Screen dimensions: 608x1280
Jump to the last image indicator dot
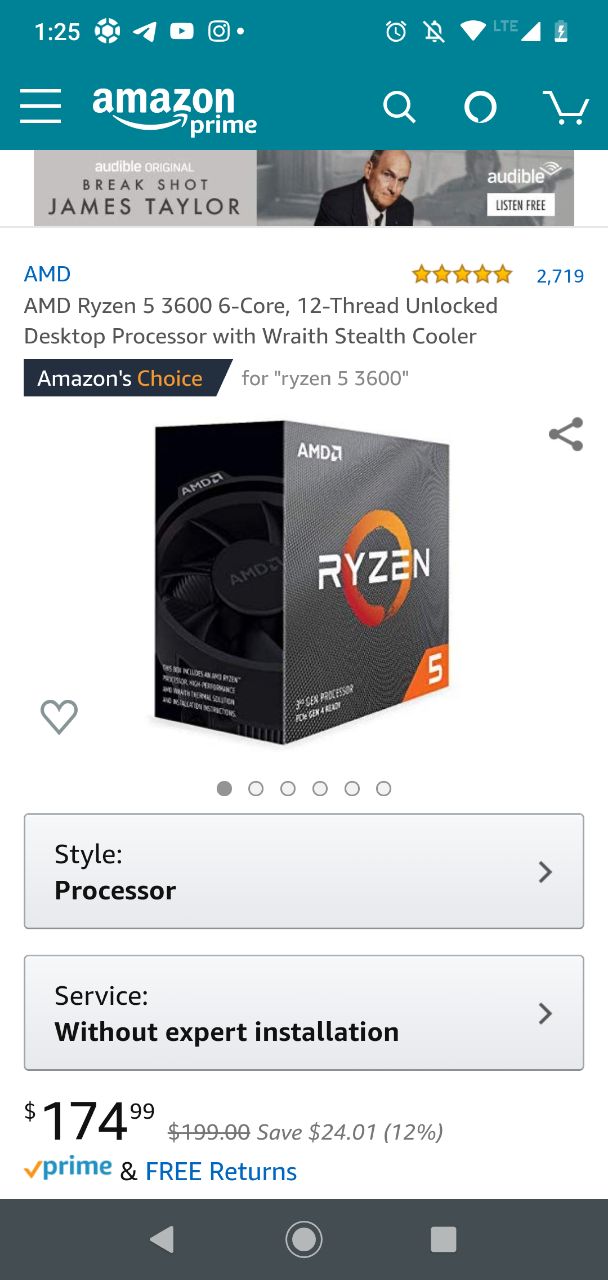pyautogui.click(x=384, y=789)
